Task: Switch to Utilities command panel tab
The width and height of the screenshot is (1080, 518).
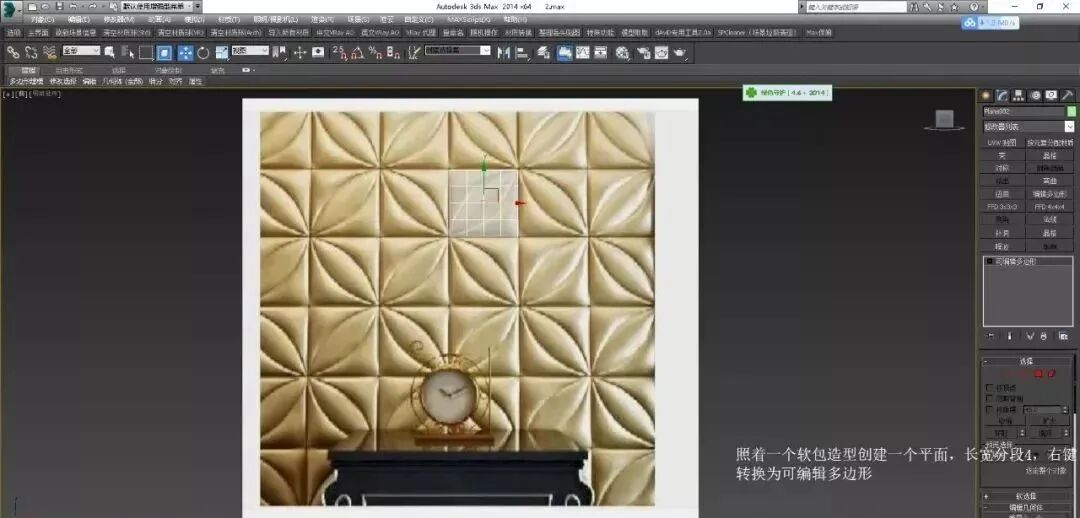Action: pos(1068,95)
